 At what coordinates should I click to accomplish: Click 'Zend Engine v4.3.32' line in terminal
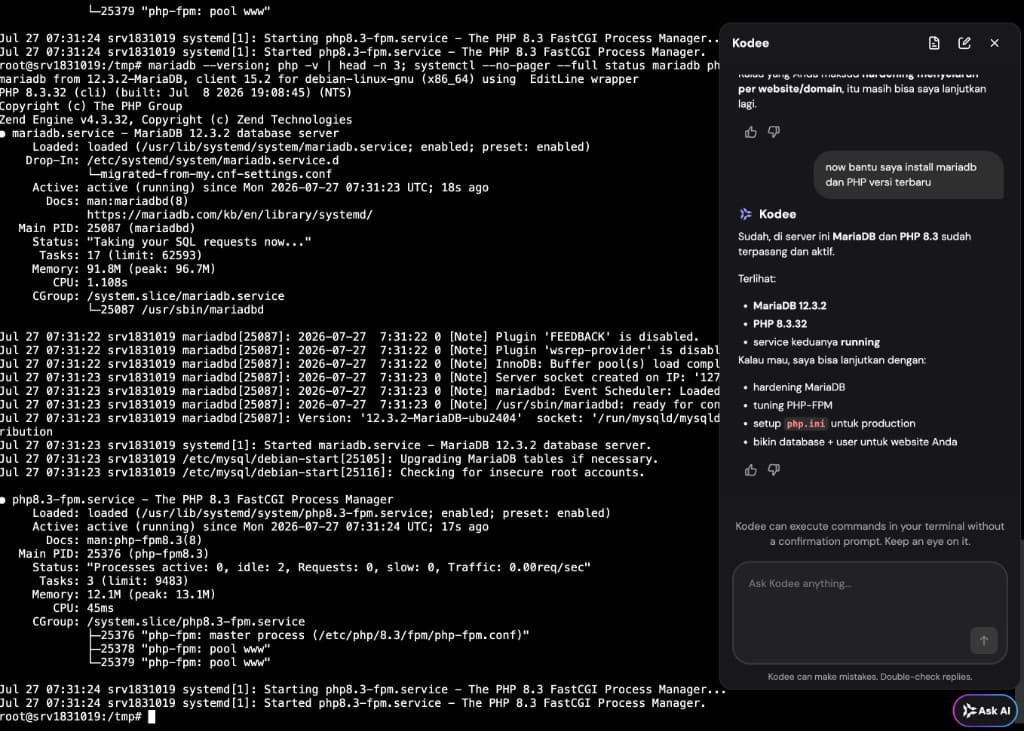tap(176, 120)
